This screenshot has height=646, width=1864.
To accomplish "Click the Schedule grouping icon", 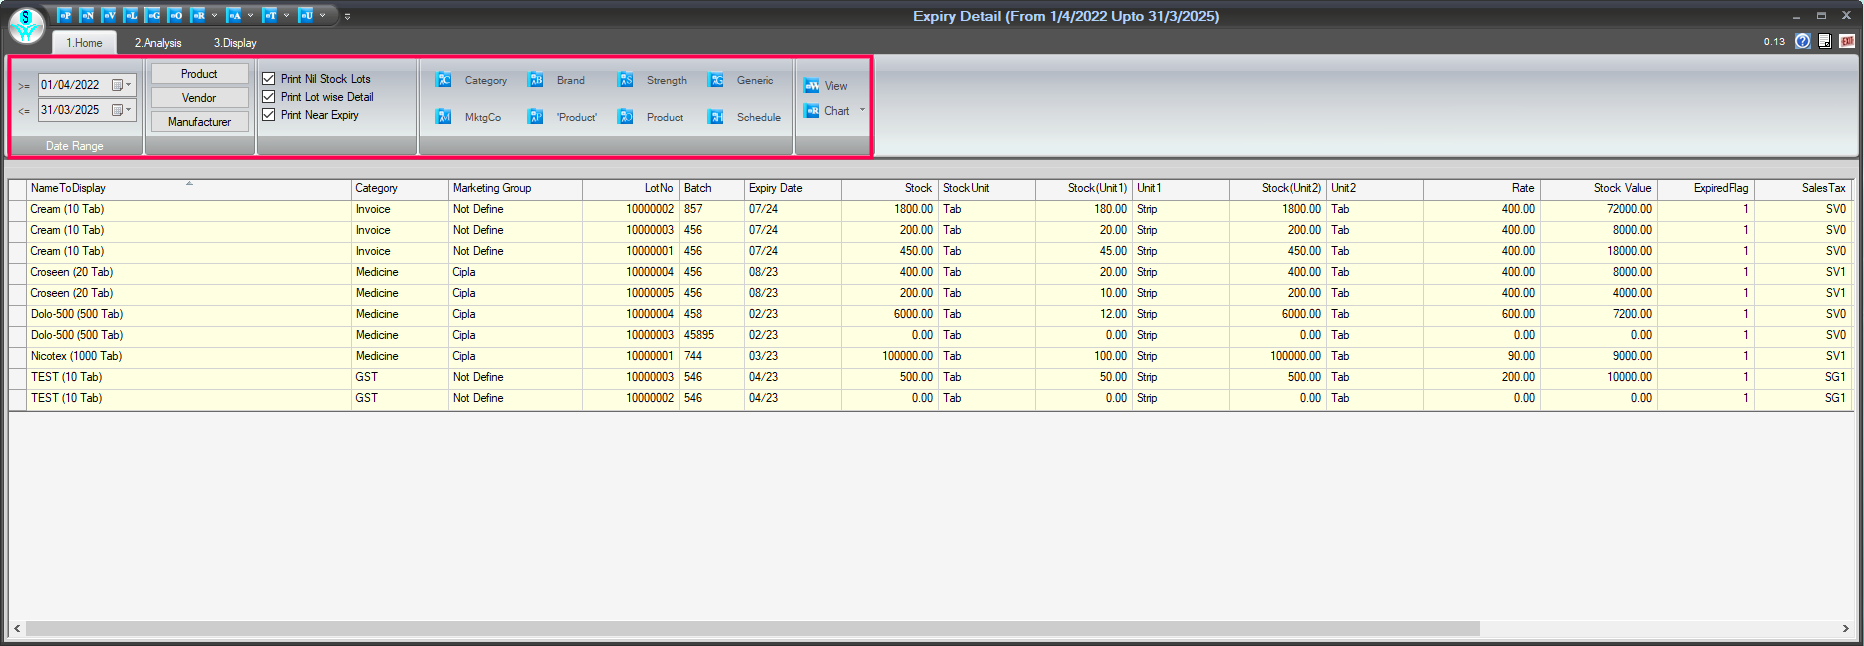I will click(716, 117).
